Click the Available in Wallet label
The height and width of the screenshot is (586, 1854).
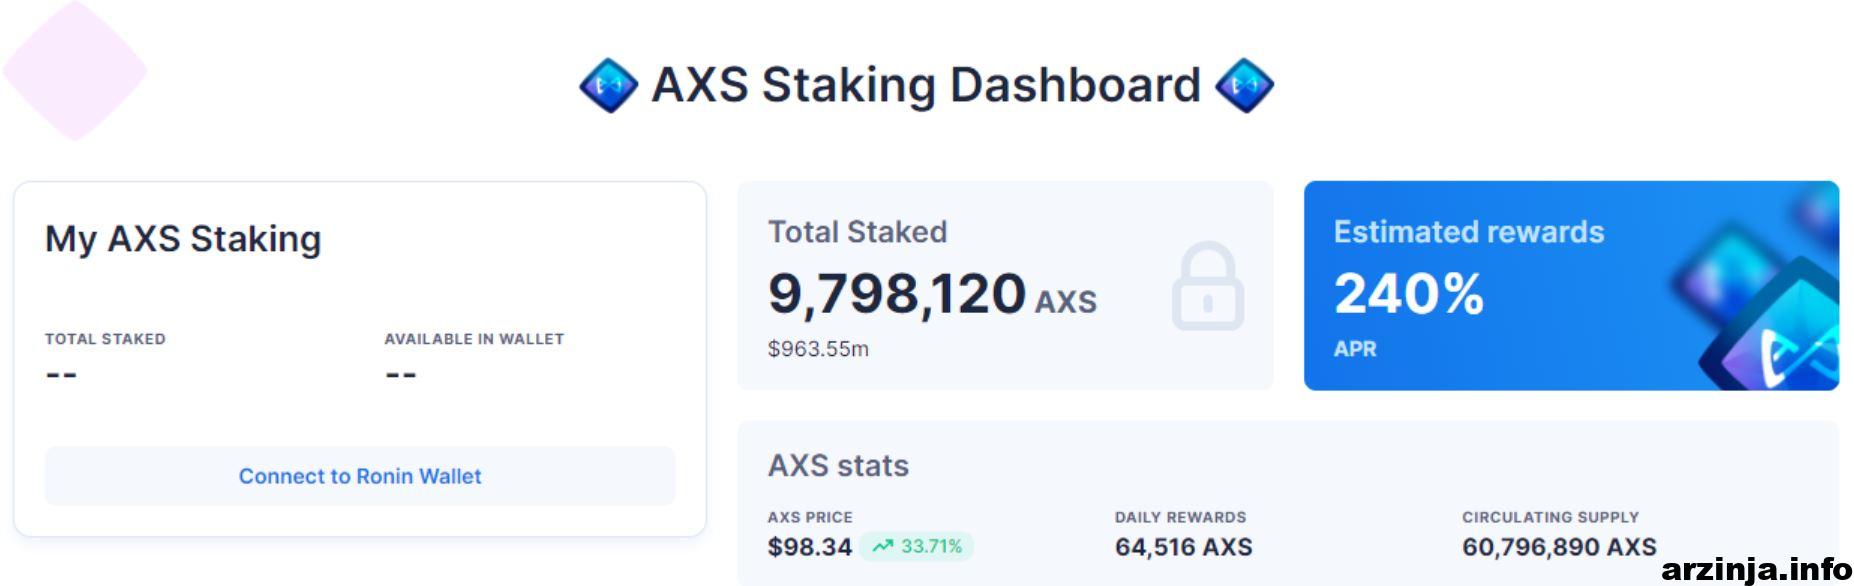[x=474, y=339]
